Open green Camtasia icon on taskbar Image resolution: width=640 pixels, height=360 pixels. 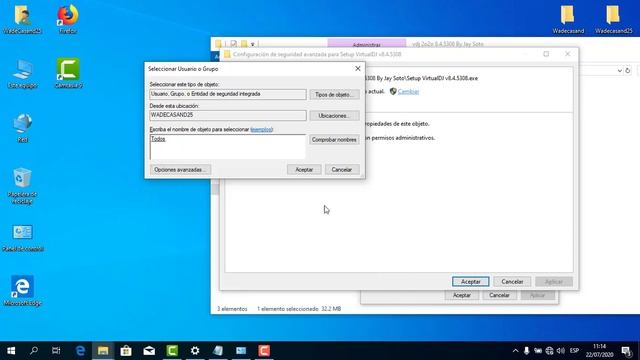pos(172,351)
